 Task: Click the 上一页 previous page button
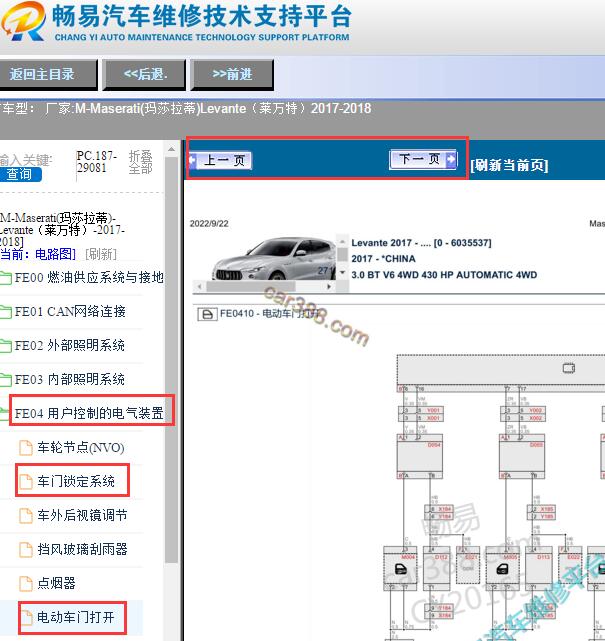coord(221,160)
